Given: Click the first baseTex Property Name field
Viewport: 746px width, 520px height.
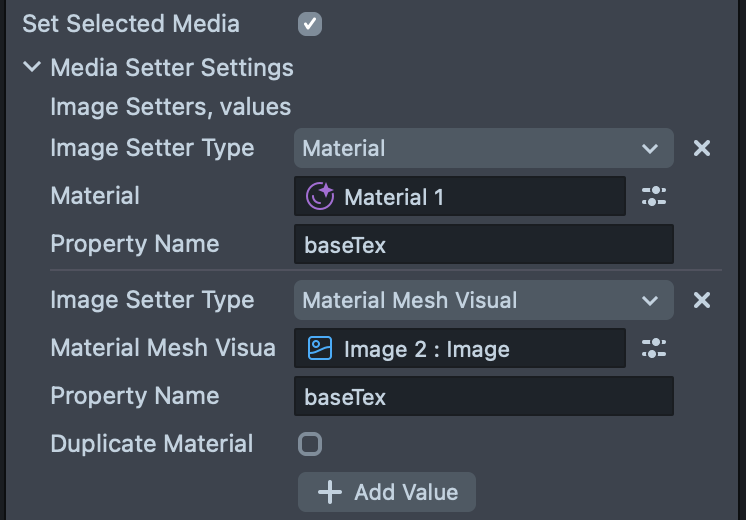Looking at the screenshot, I should point(483,244).
